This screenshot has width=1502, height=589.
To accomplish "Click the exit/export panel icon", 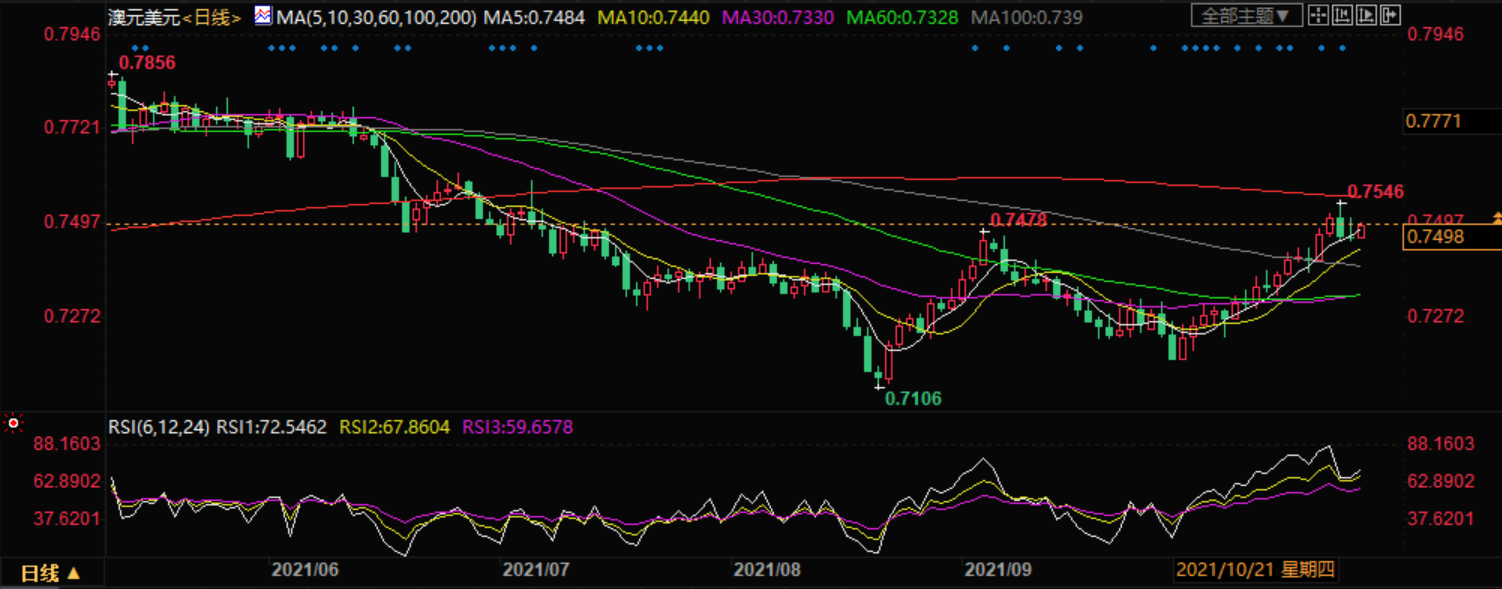I will point(1390,15).
